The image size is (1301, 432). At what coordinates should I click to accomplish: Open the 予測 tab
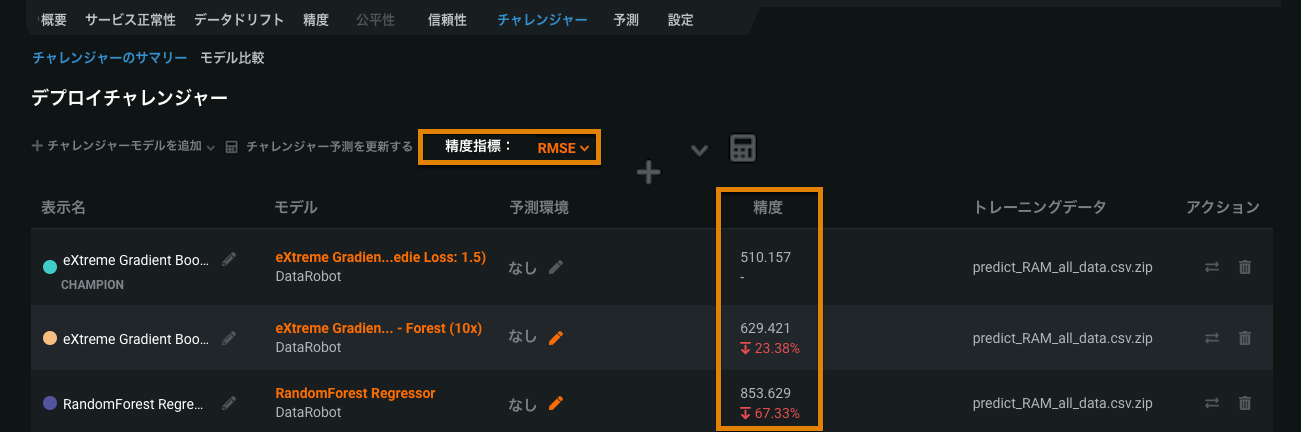coord(626,20)
